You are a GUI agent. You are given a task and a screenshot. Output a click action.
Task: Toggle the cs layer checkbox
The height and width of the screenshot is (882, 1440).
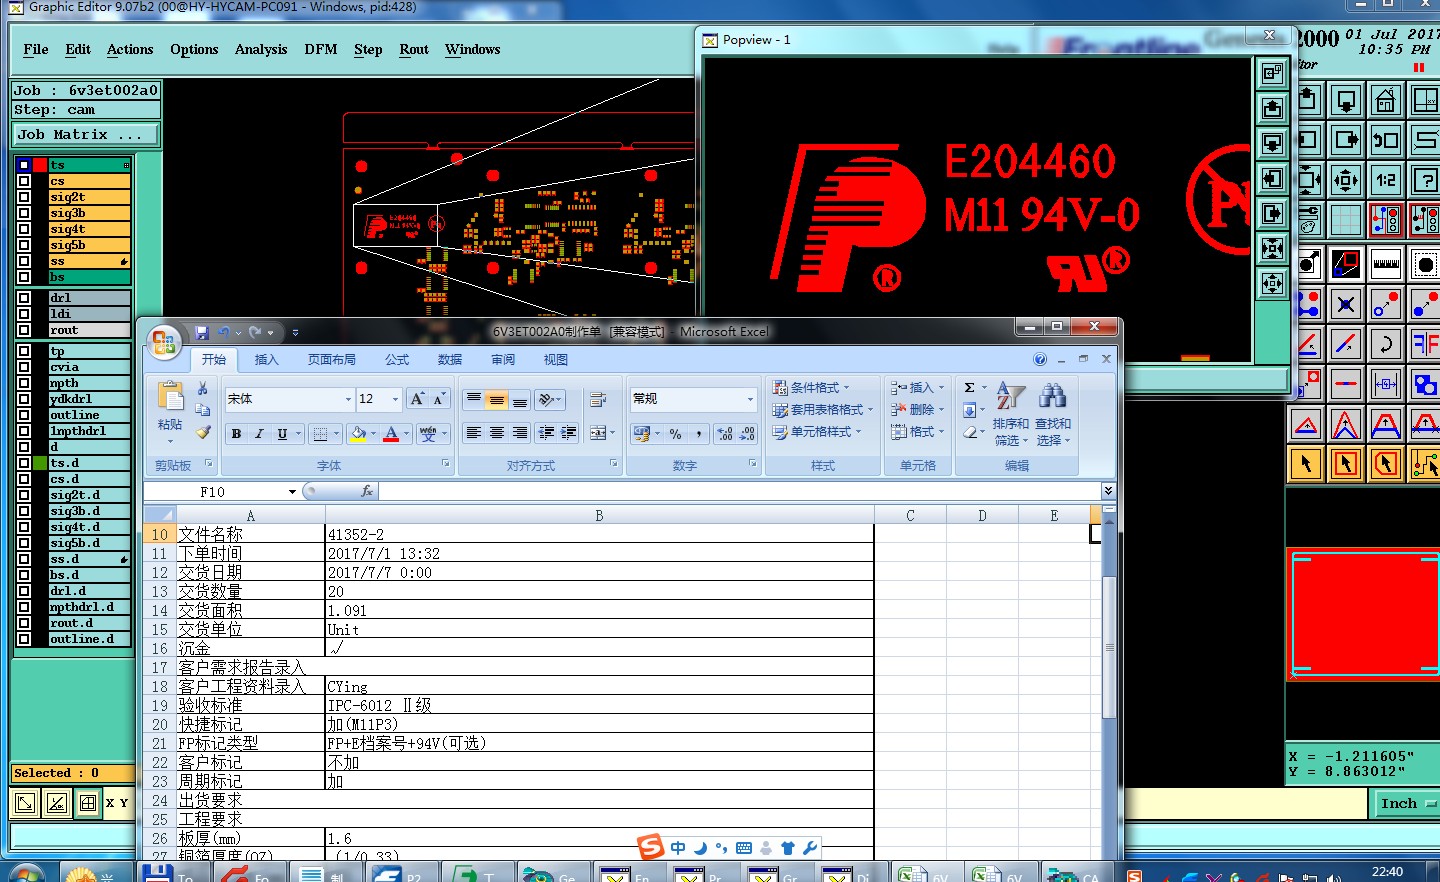click(x=24, y=181)
